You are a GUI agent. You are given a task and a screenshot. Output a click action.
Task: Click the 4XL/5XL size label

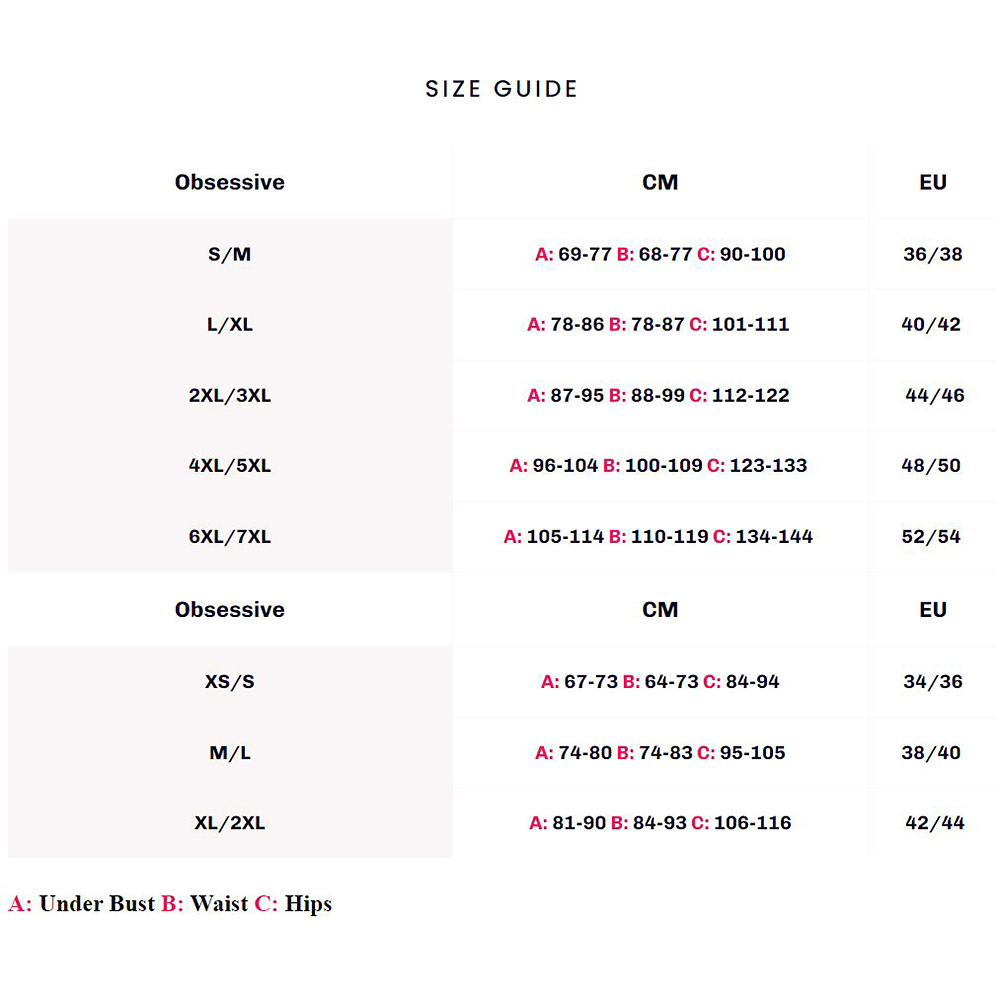coord(229,465)
